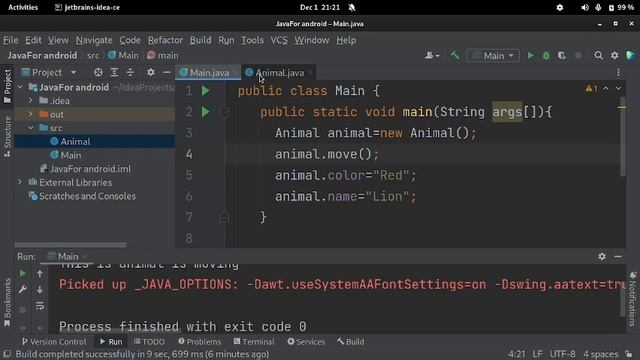Viewport: 640px width, 360px height.
Task: Collapse all in Project tool window
Action: pos(130,73)
